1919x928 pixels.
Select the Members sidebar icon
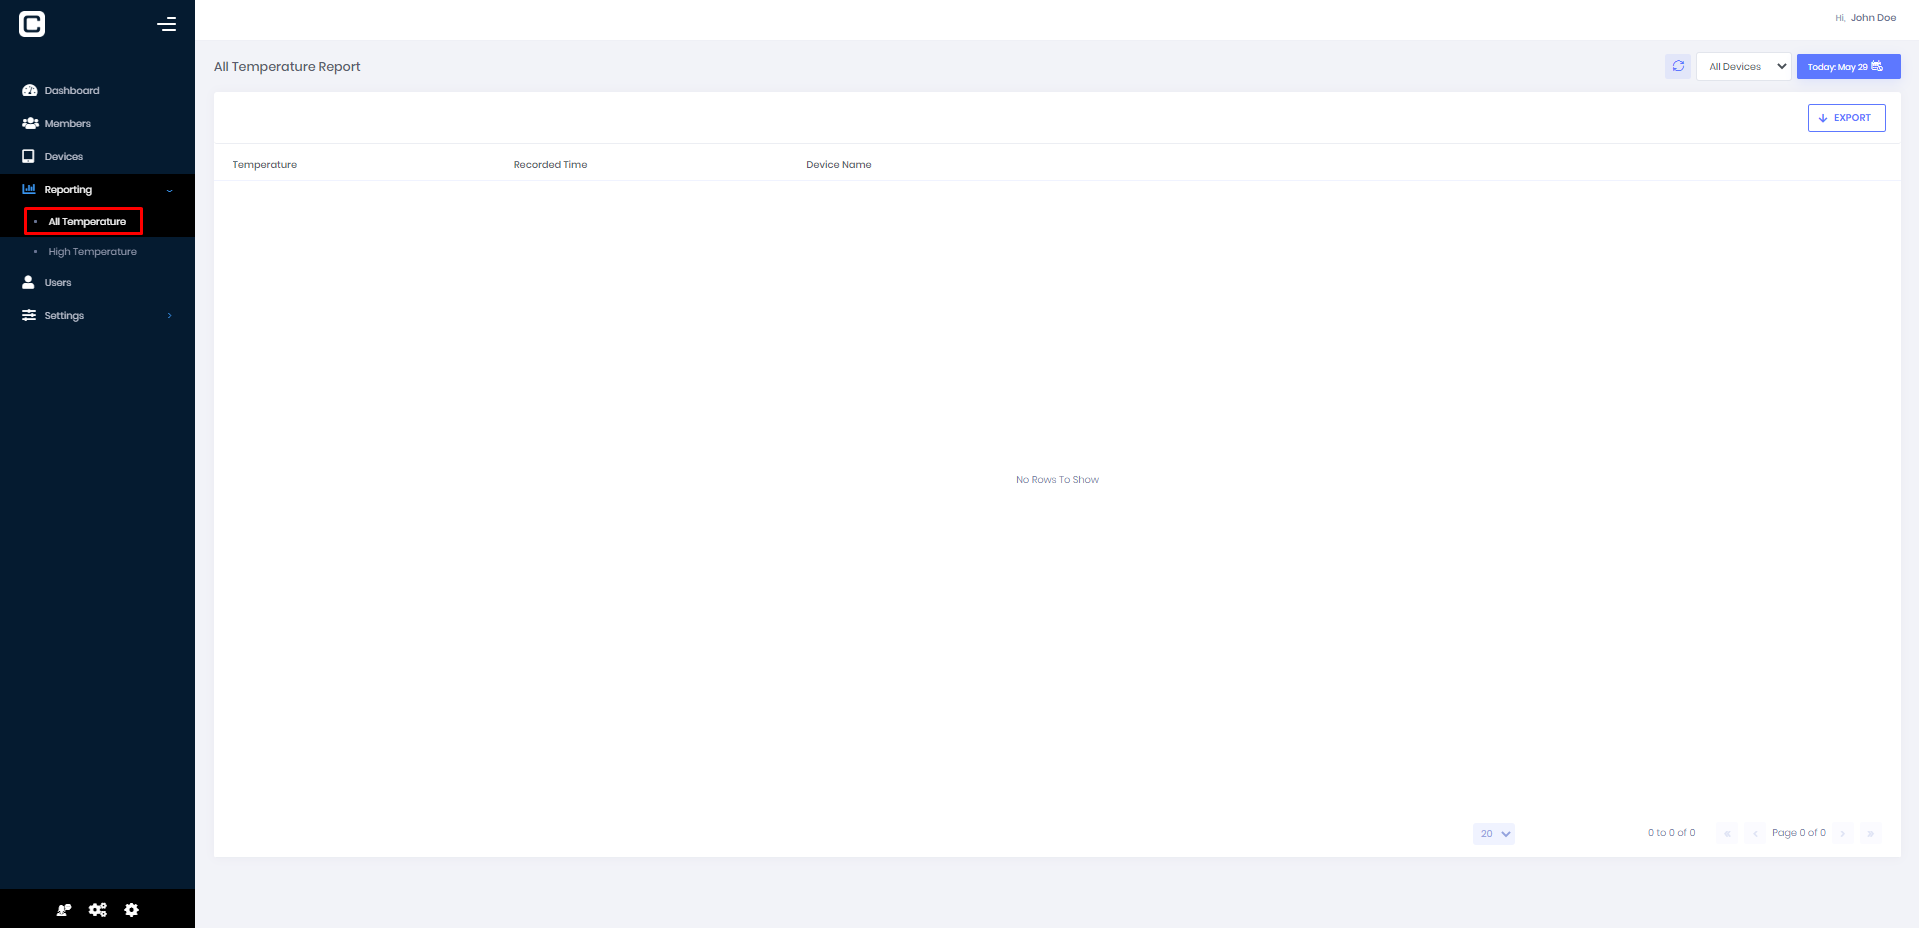pyautogui.click(x=30, y=122)
